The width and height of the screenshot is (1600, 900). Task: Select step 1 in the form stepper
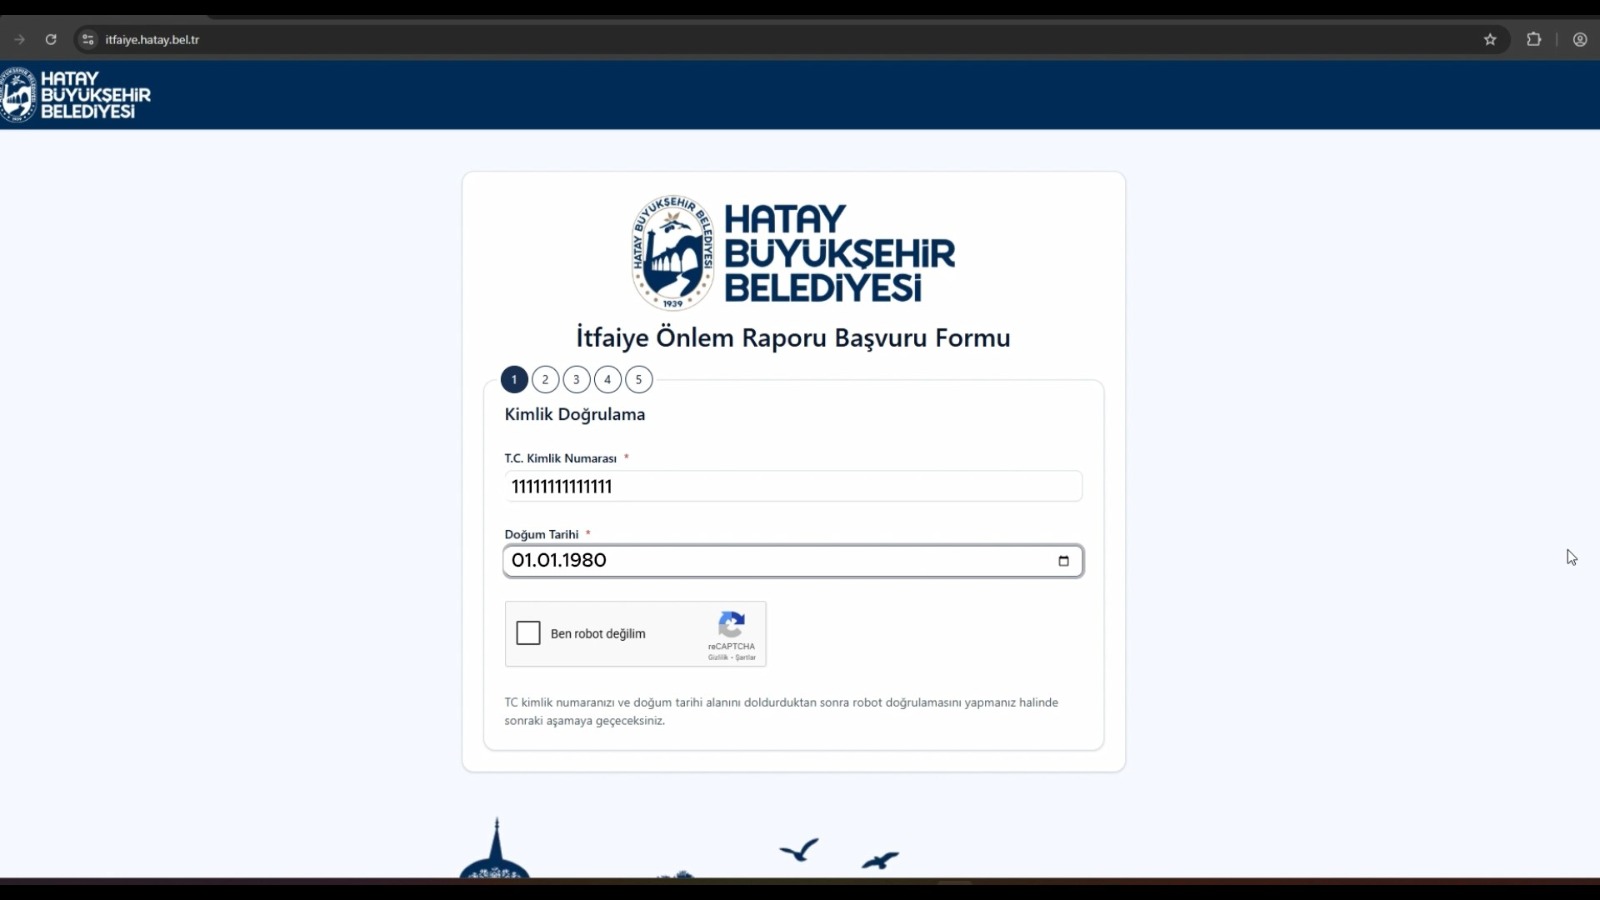[x=514, y=380]
